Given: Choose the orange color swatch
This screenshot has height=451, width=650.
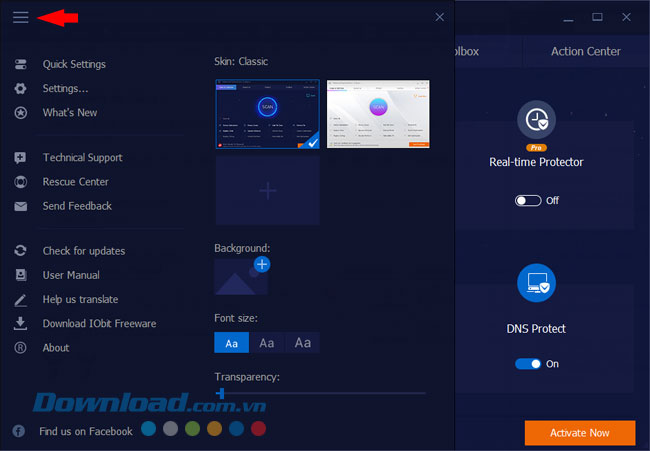Looking at the screenshot, I should point(214,429).
